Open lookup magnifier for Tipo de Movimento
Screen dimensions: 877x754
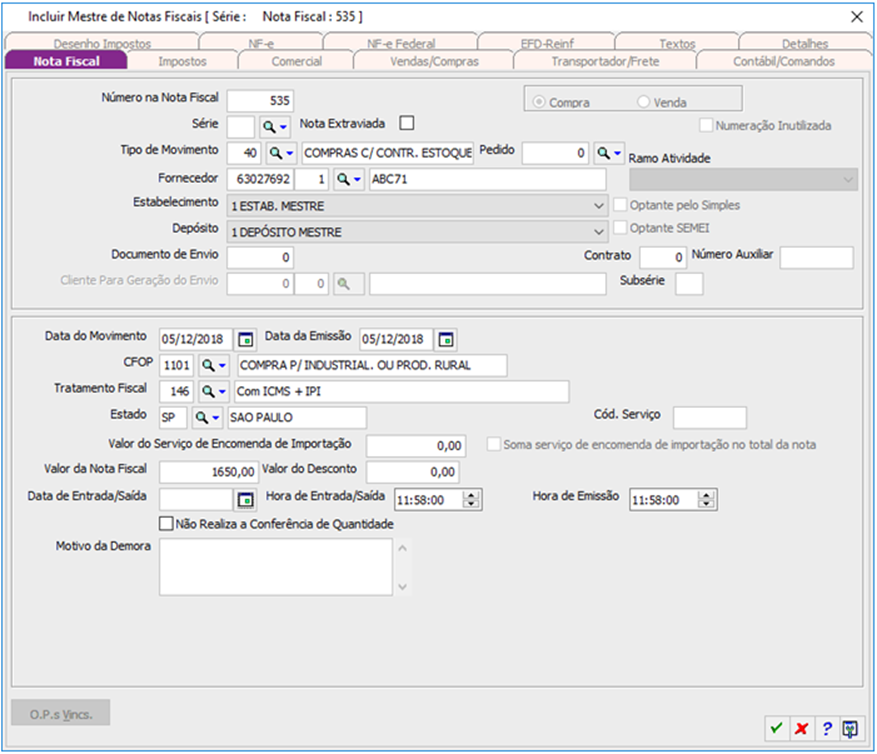coord(281,153)
